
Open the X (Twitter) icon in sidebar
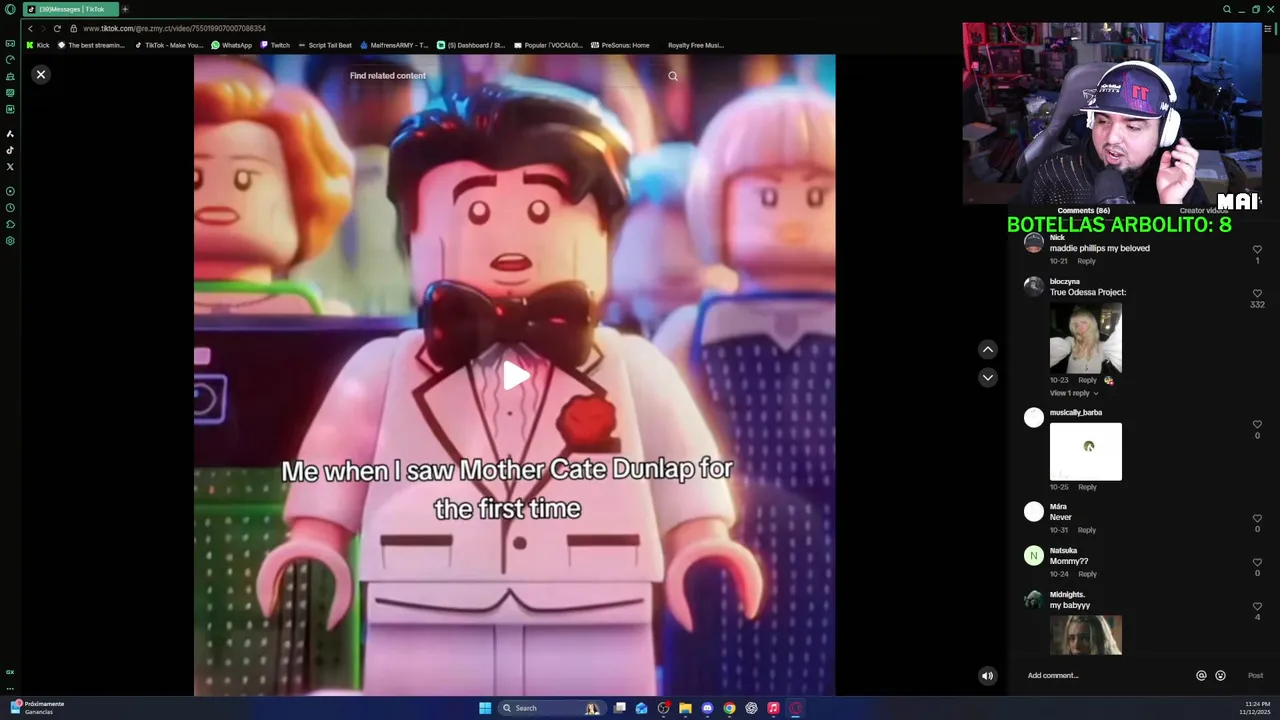10,167
